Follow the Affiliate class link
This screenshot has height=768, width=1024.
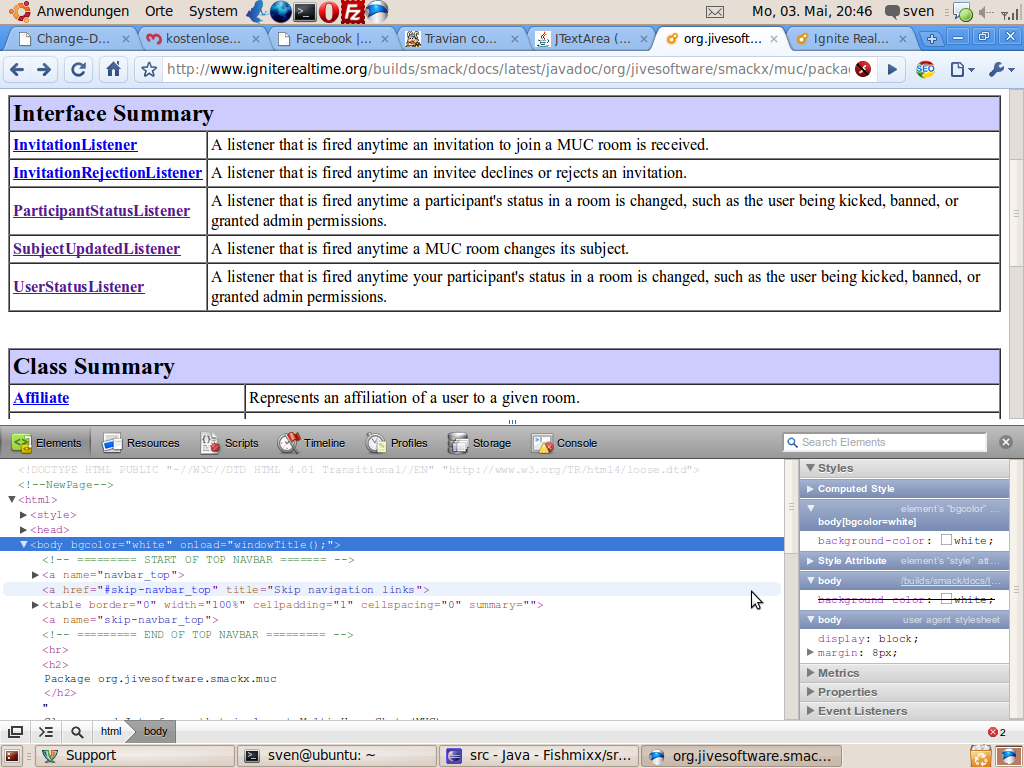(41, 398)
